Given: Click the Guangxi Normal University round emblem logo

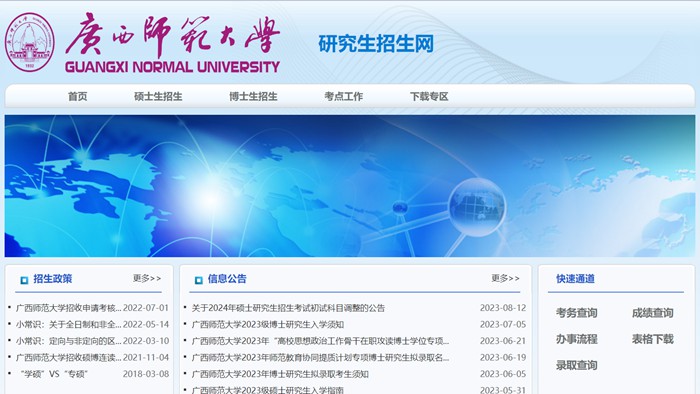Looking at the screenshot, I should tap(29, 42).
